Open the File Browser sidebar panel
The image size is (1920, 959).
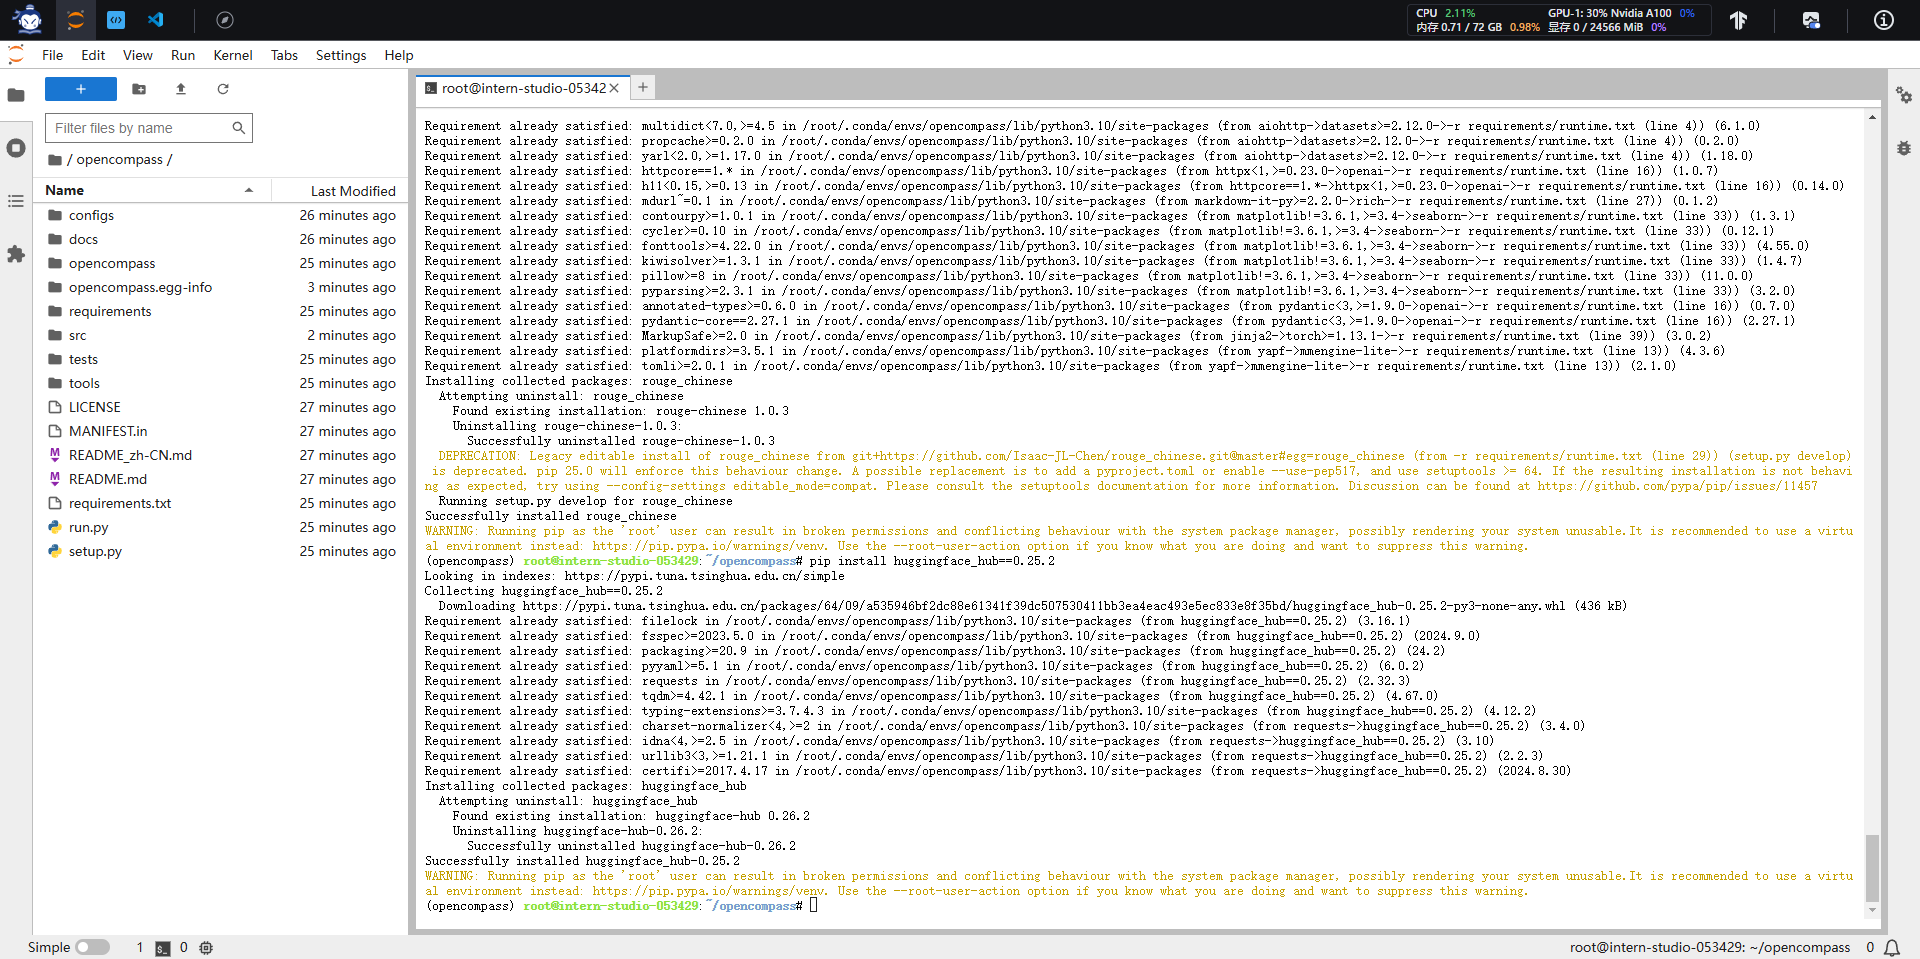[16, 96]
